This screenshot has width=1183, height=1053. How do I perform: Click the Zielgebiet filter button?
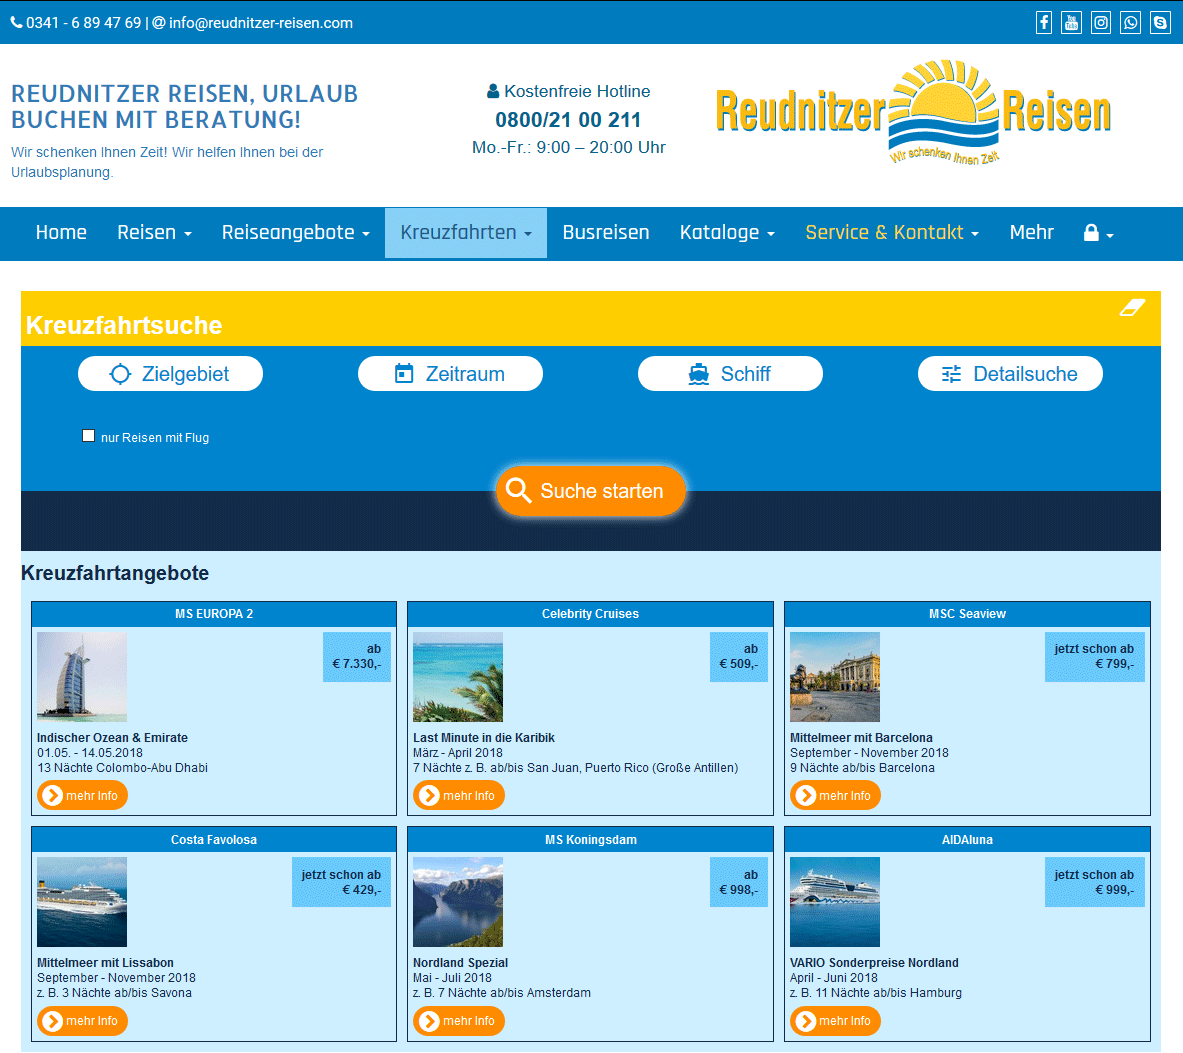(170, 374)
